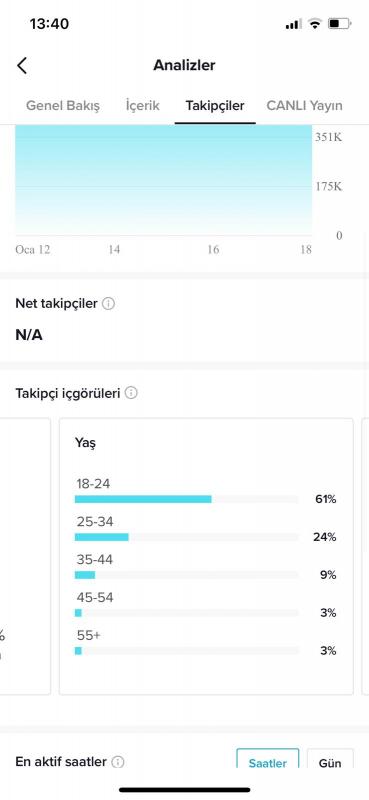
Task: Tap the 18-24 age progress bar
Action: click(186, 499)
